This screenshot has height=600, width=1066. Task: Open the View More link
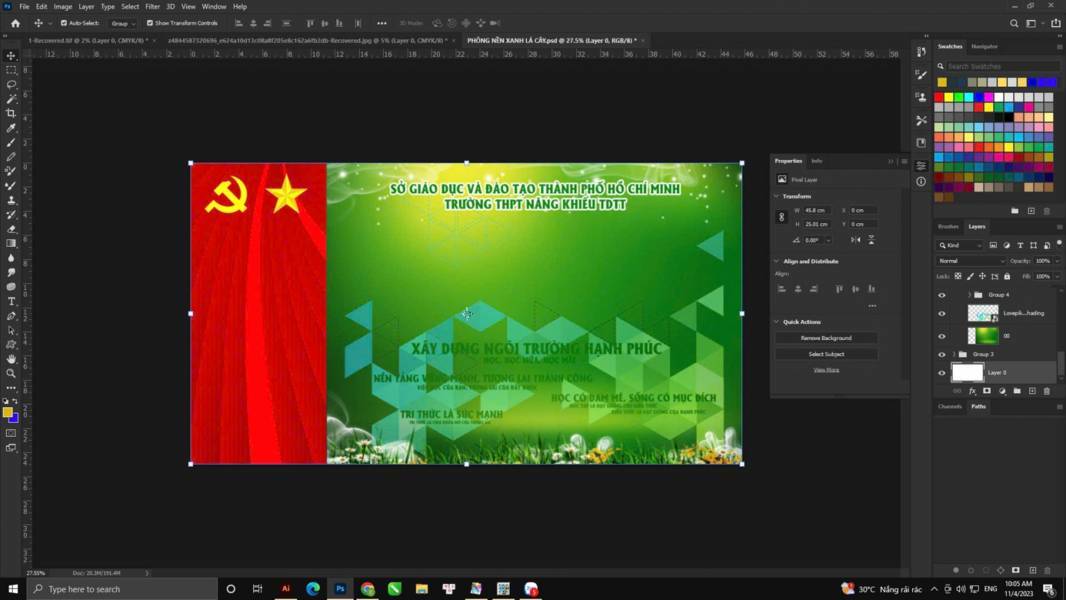(x=826, y=370)
